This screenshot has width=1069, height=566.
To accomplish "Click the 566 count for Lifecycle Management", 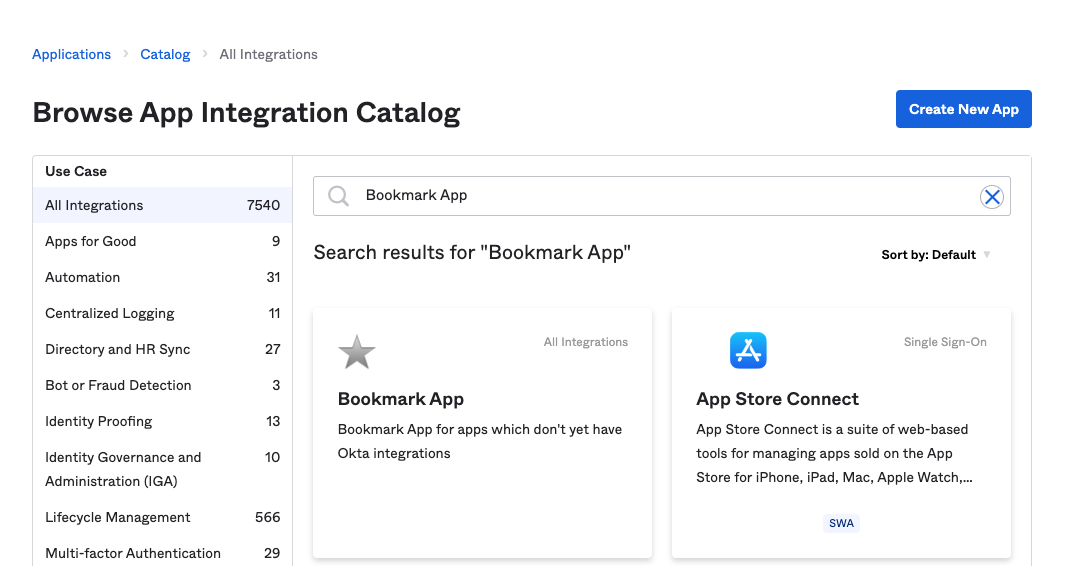I will coord(267,518).
